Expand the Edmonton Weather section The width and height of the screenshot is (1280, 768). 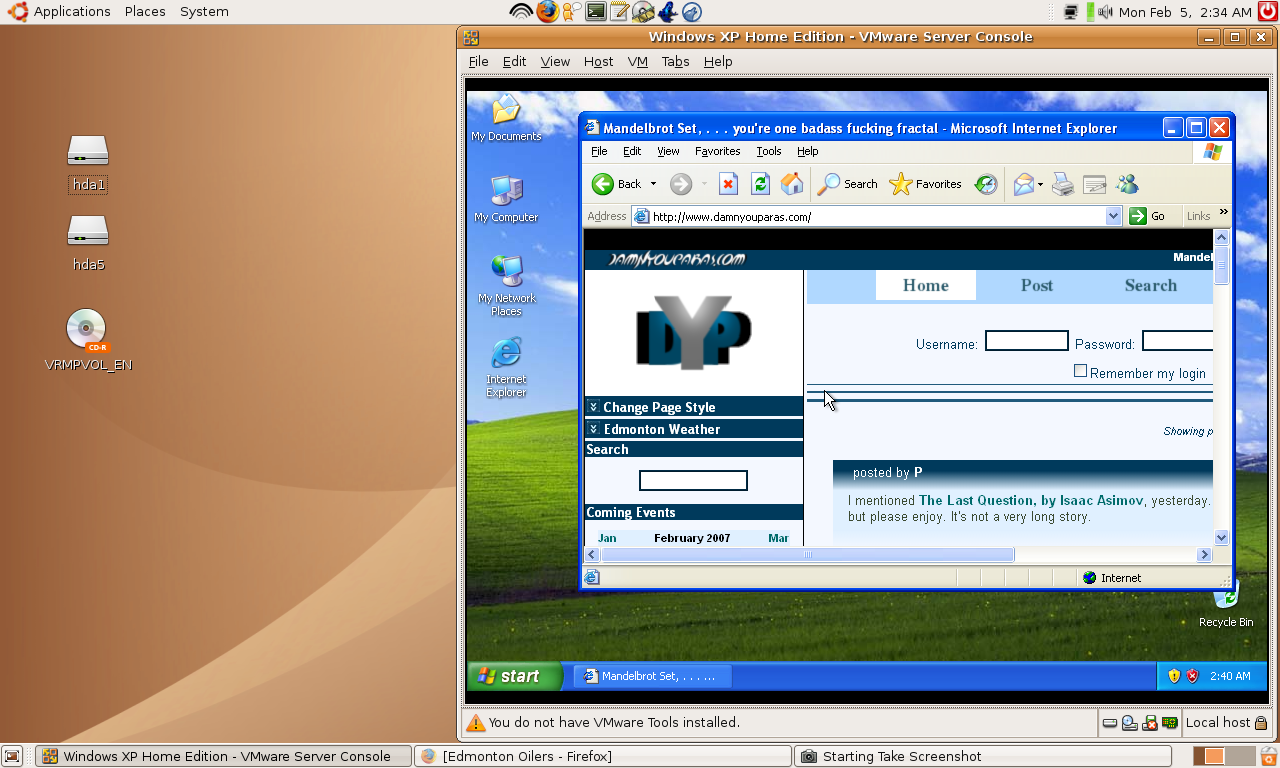pyautogui.click(x=693, y=429)
